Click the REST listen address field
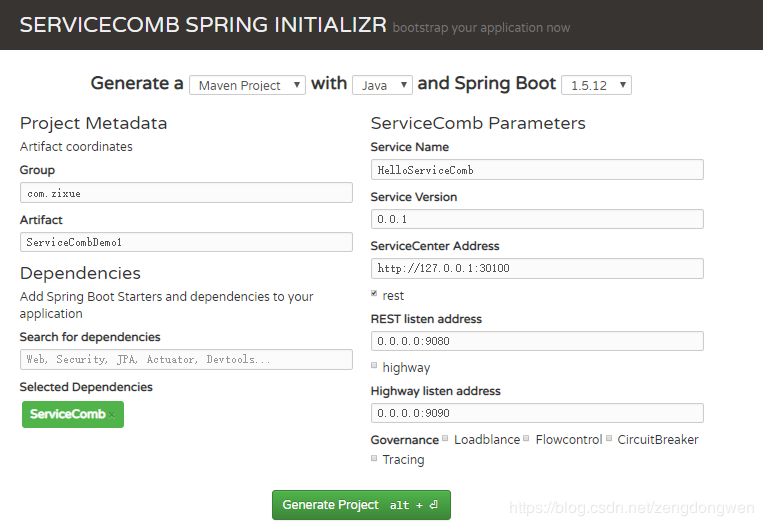This screenshot has height=526, width=763. pos(537,341)
